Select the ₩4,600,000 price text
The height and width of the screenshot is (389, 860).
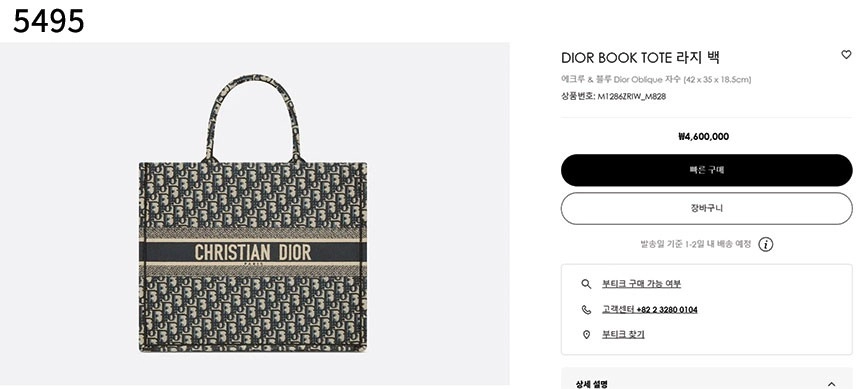click(704, 137)
